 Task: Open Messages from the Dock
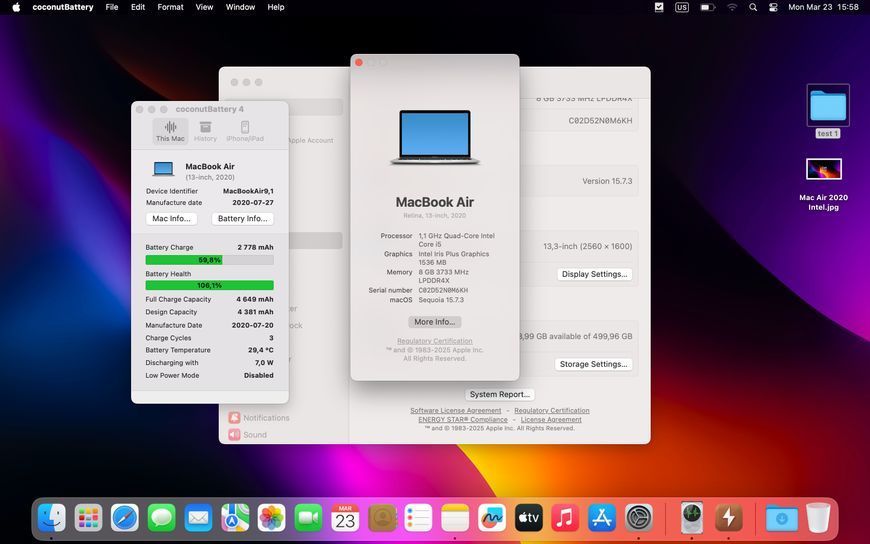(x=161, y=518)
